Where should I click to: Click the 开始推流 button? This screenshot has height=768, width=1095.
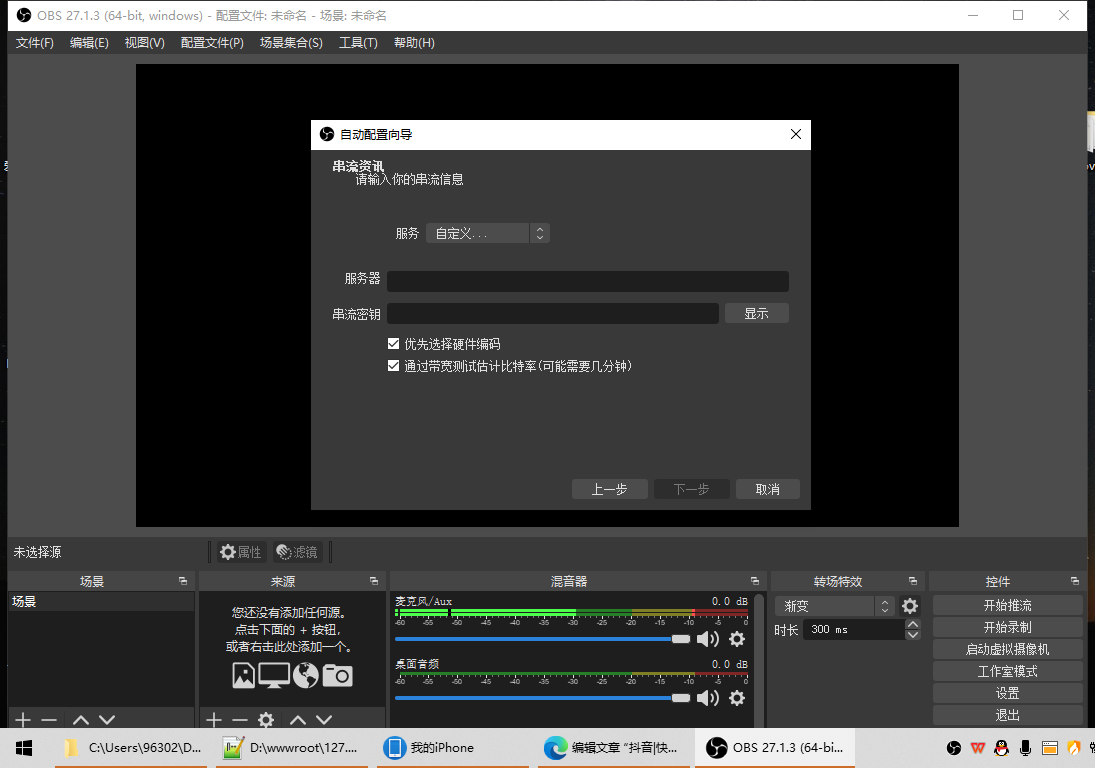[x=1007, y=605]
